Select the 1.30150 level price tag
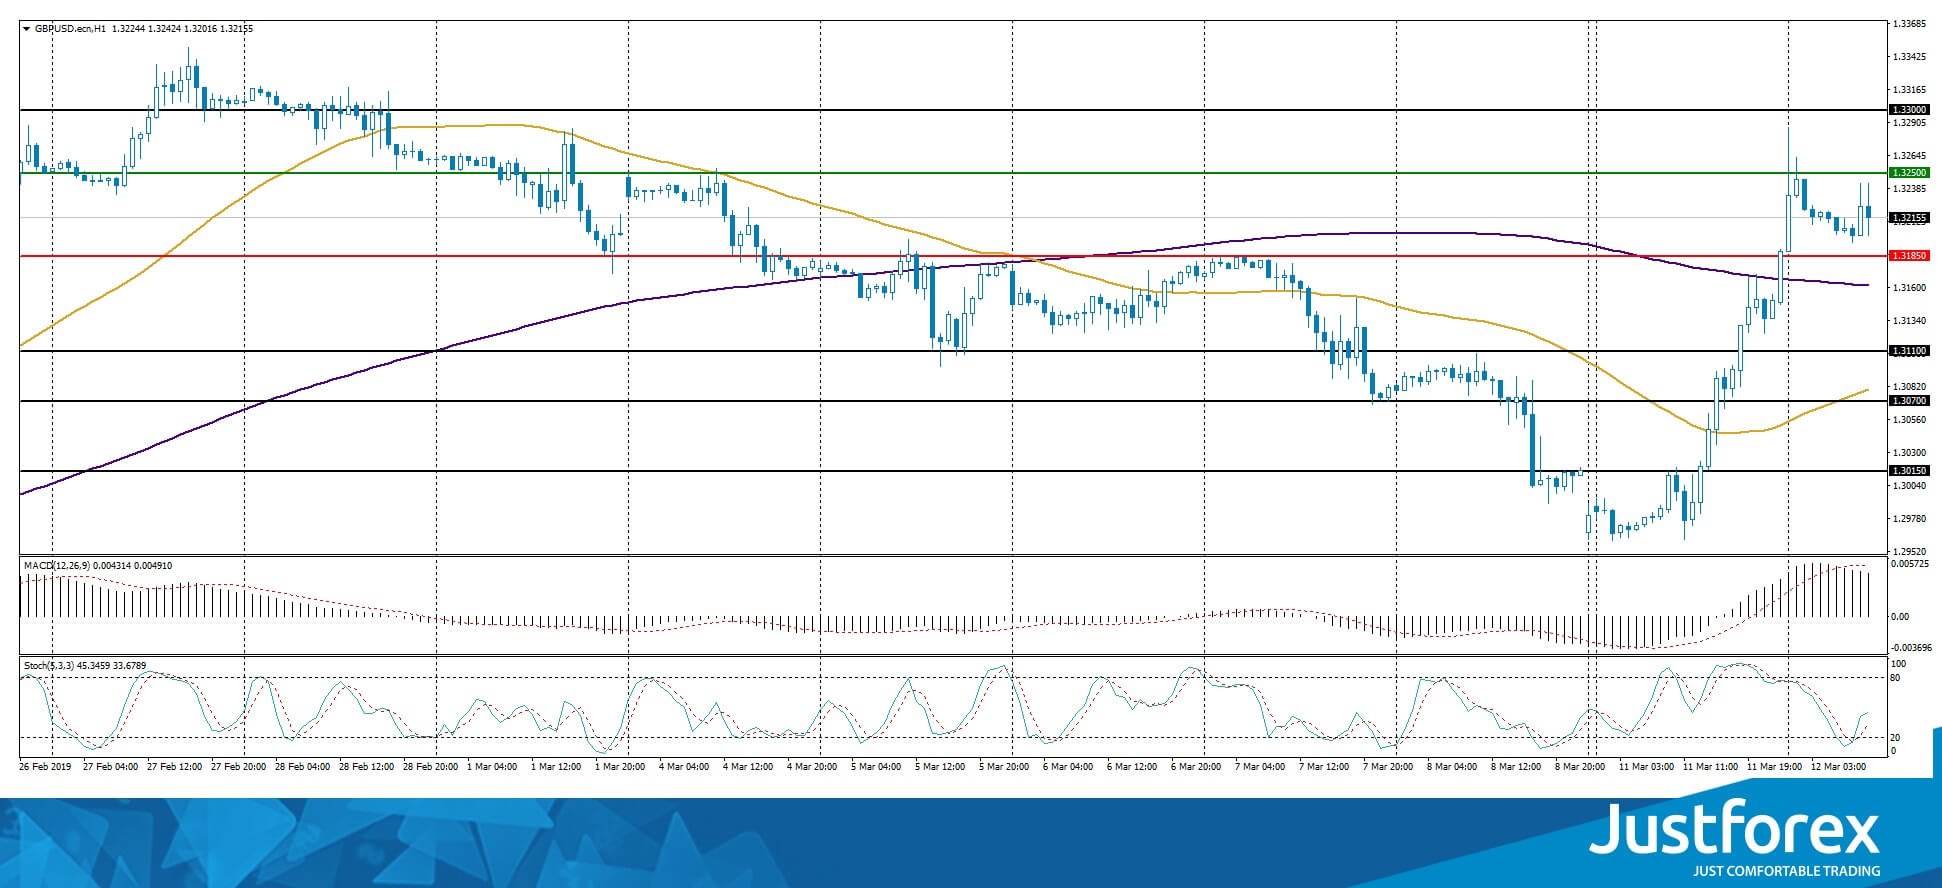1942x888 pixels. (1909, 470)
